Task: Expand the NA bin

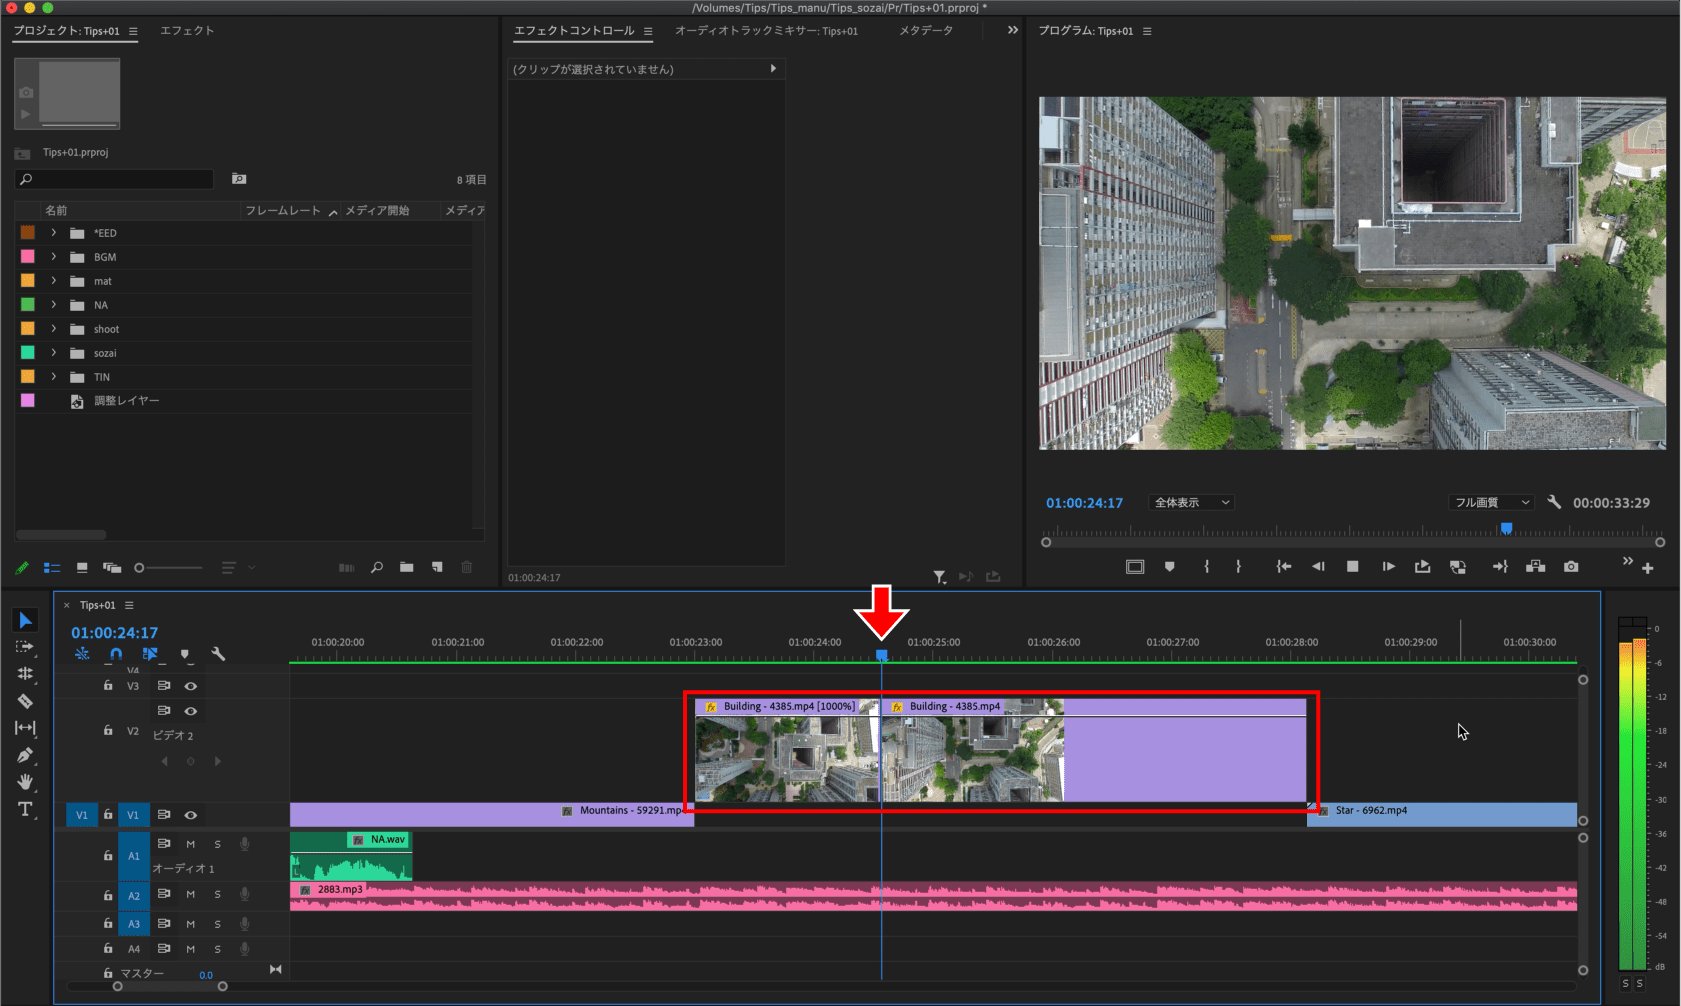Action: 54,305
